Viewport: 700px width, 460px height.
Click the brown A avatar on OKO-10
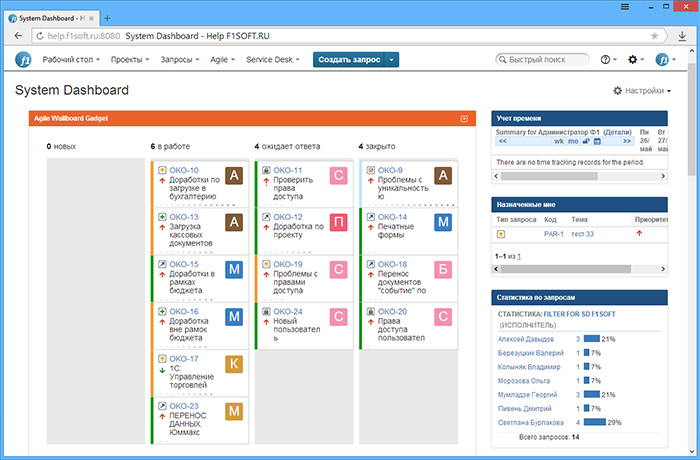click(x=235, y=177)
